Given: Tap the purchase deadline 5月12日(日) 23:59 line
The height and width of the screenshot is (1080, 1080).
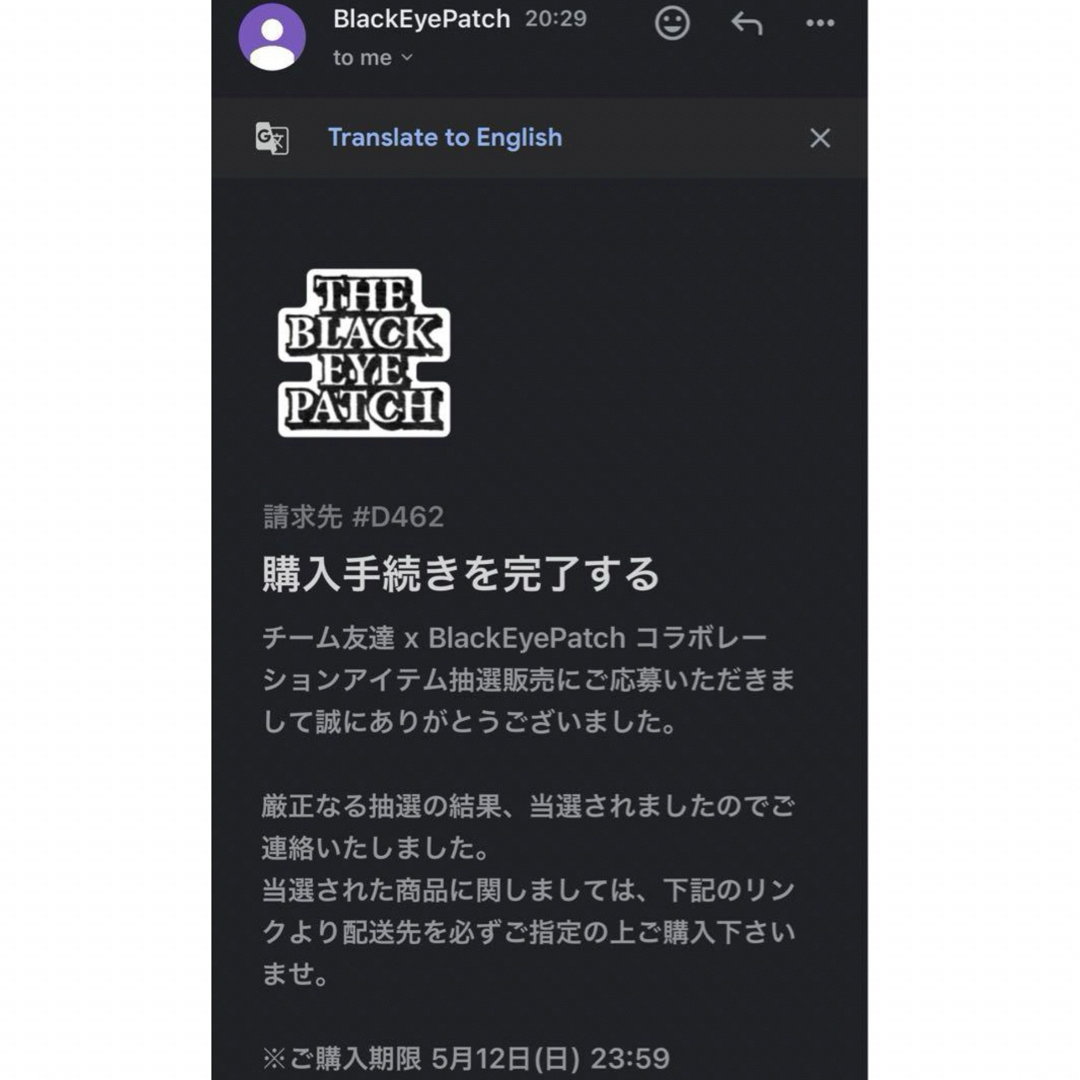Looking at the screenshot, I should 466,1059.
